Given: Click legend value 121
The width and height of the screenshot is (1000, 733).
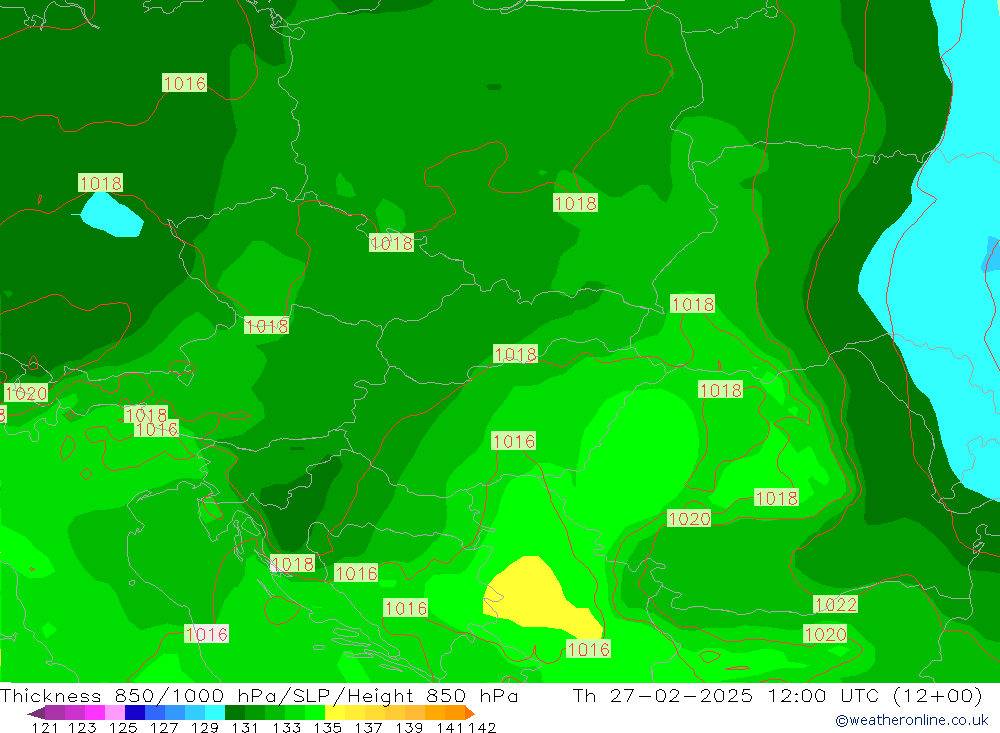Looking at the screenshot, I should (45, 727).
